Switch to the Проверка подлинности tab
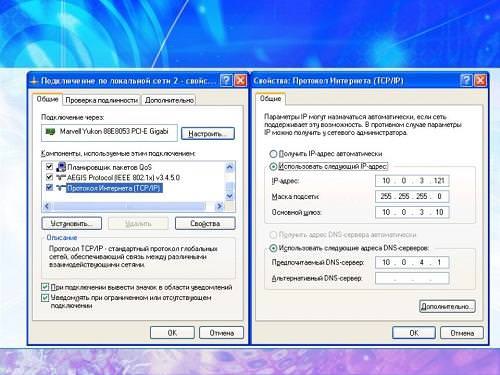This screenshot has width=500, height=375. pyautogui.click(x=102, y=100)
